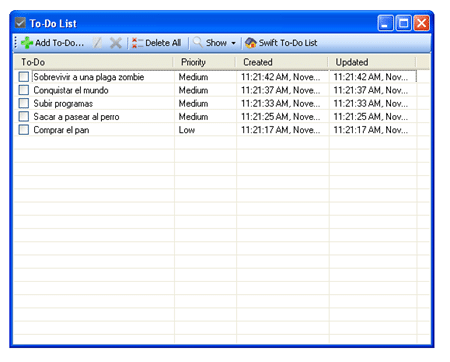Check the Conquistar el mundo checkbox
This screenshot has width=450, height=362.
point(24,90)
